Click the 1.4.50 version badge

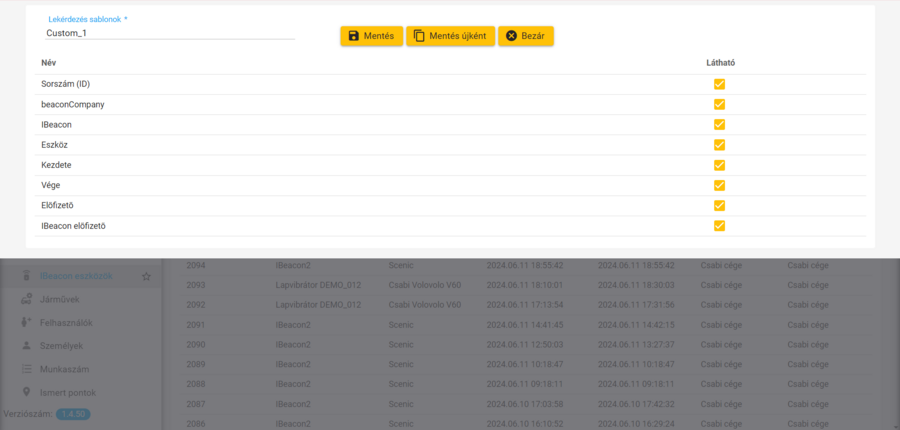pyautogui.click(x=73, y=414)
